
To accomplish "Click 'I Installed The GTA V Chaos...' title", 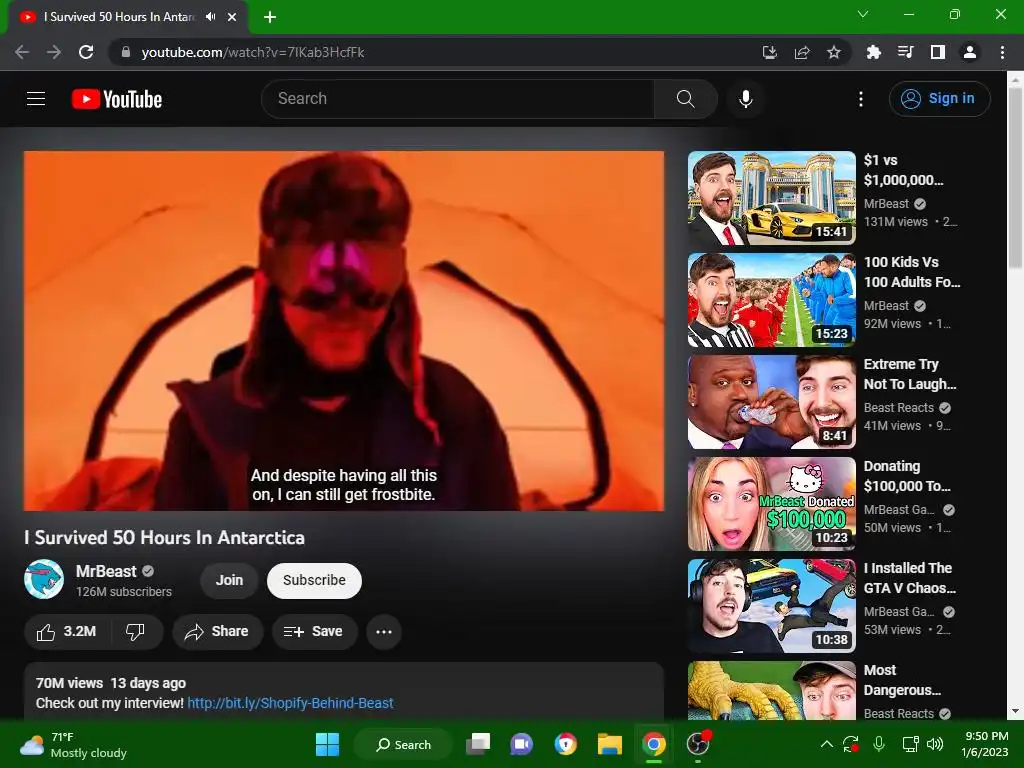I will 909,577.
